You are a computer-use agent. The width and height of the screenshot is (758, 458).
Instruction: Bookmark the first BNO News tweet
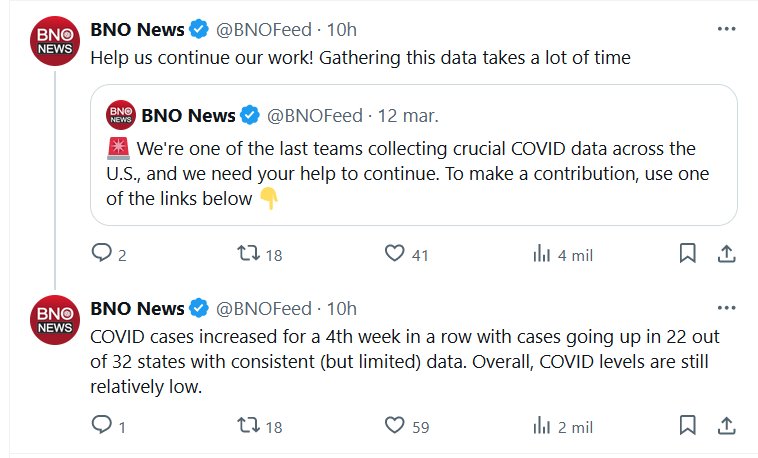[x=687, y=254]
